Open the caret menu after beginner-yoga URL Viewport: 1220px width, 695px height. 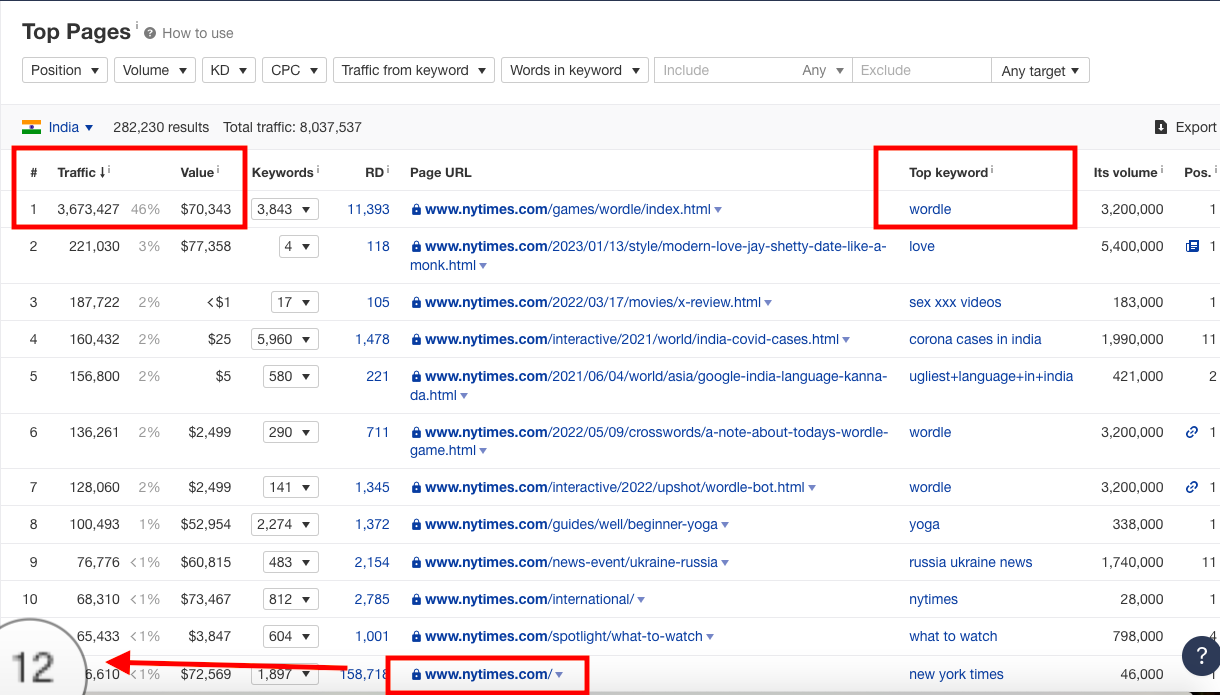coord(725,525)
